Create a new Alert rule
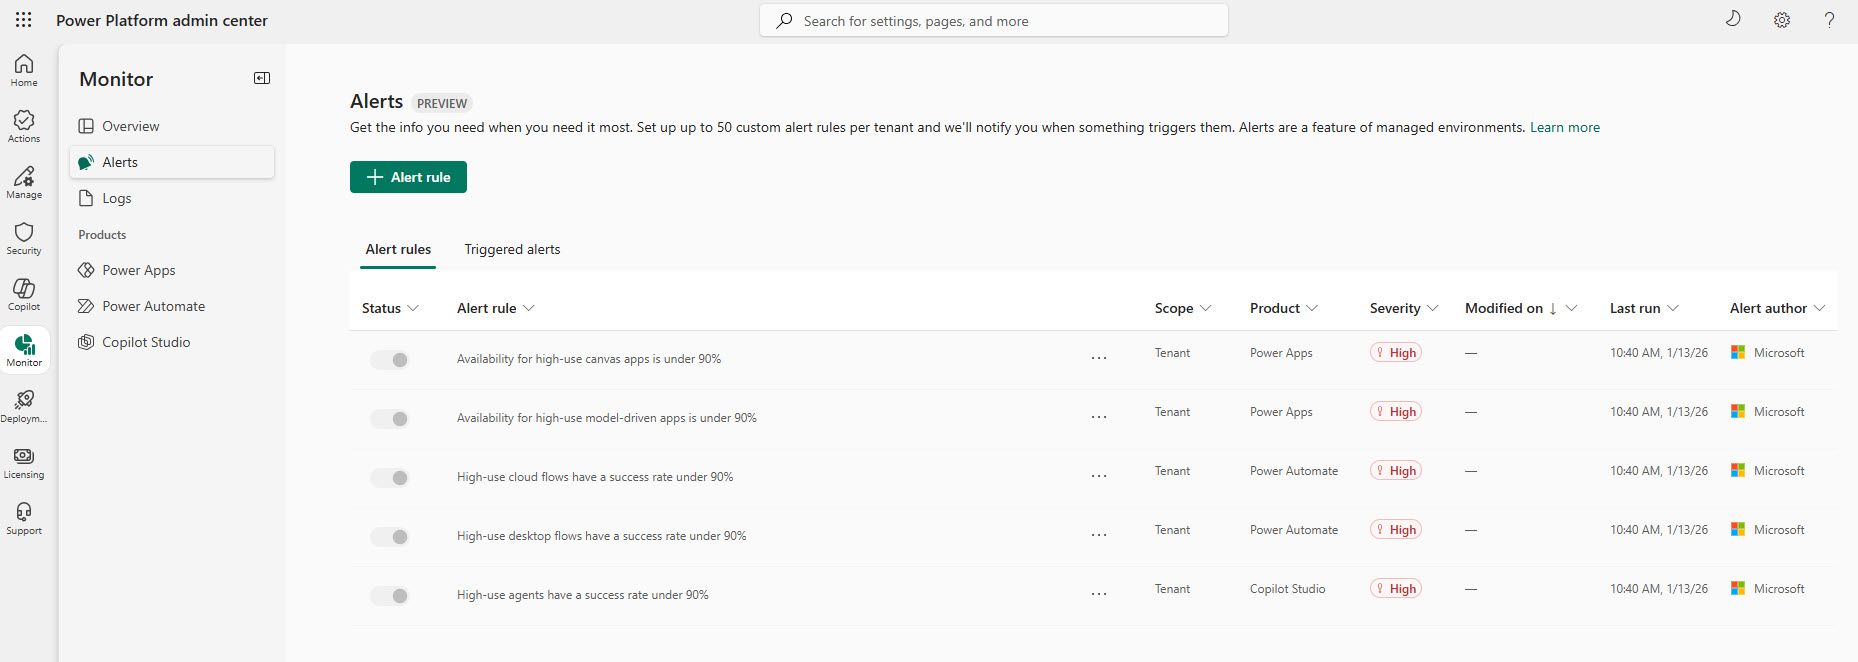Screen dimensions: 1858x662 click(x=408, y=177)
